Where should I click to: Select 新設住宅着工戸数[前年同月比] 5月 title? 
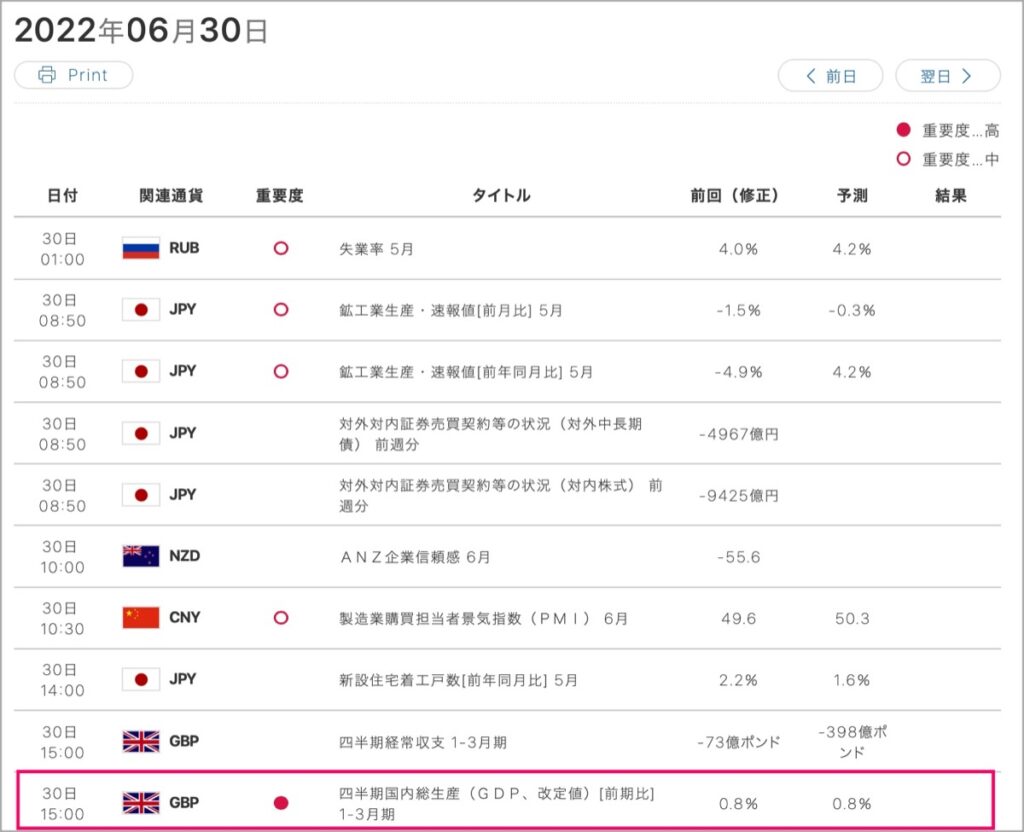pyautogui.click(x=458, y=680)
